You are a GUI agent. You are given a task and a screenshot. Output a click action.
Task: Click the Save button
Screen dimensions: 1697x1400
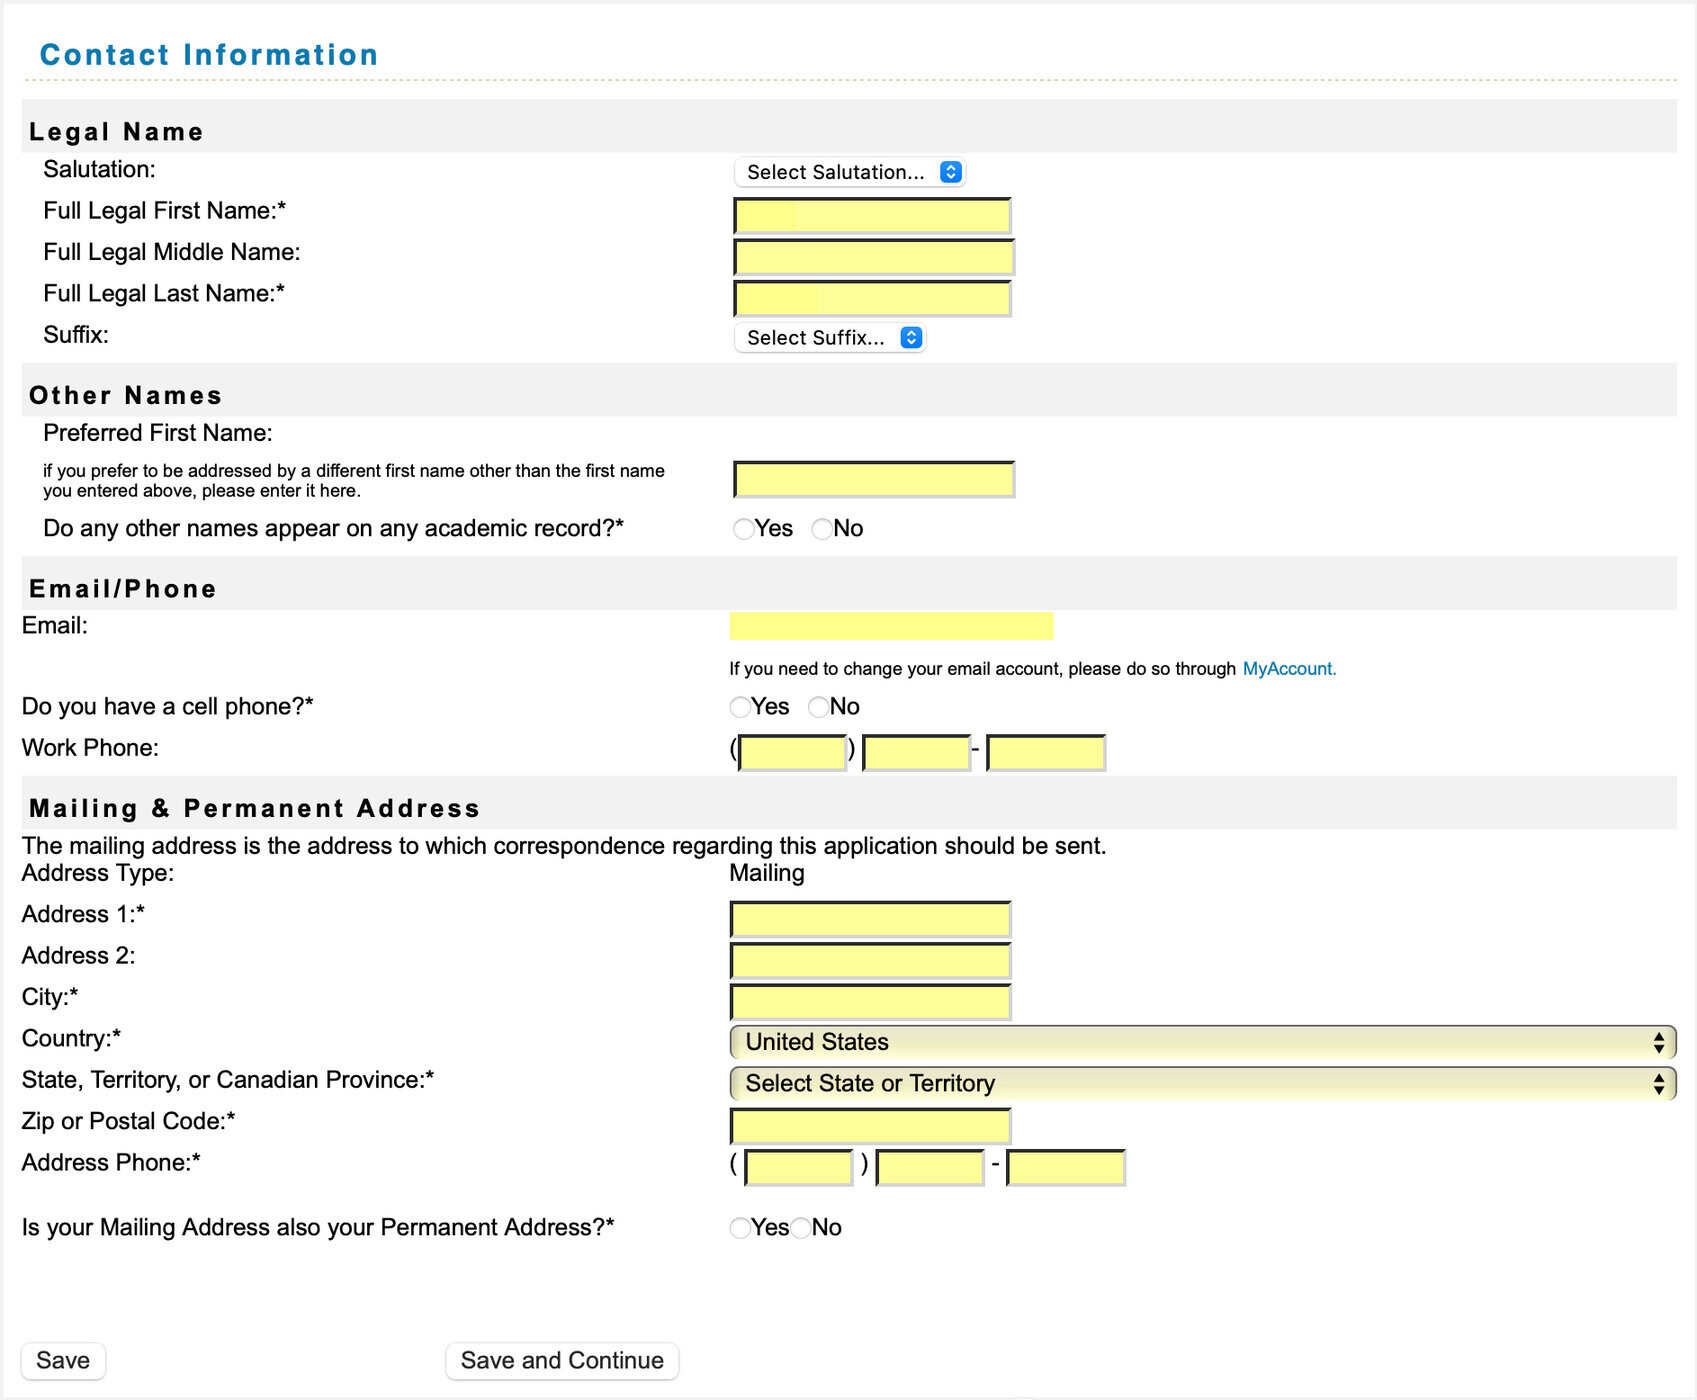pos(63,1360)
